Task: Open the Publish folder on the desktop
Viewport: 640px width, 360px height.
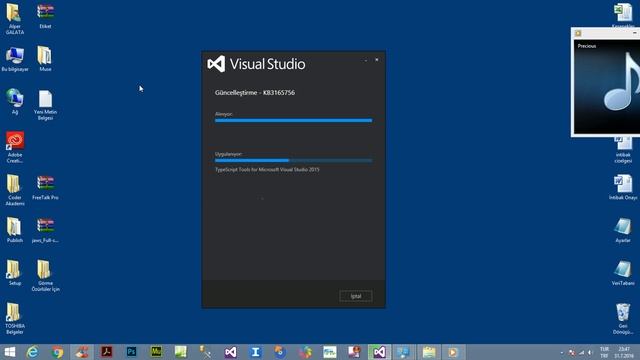Action: (x=15, y=230)
